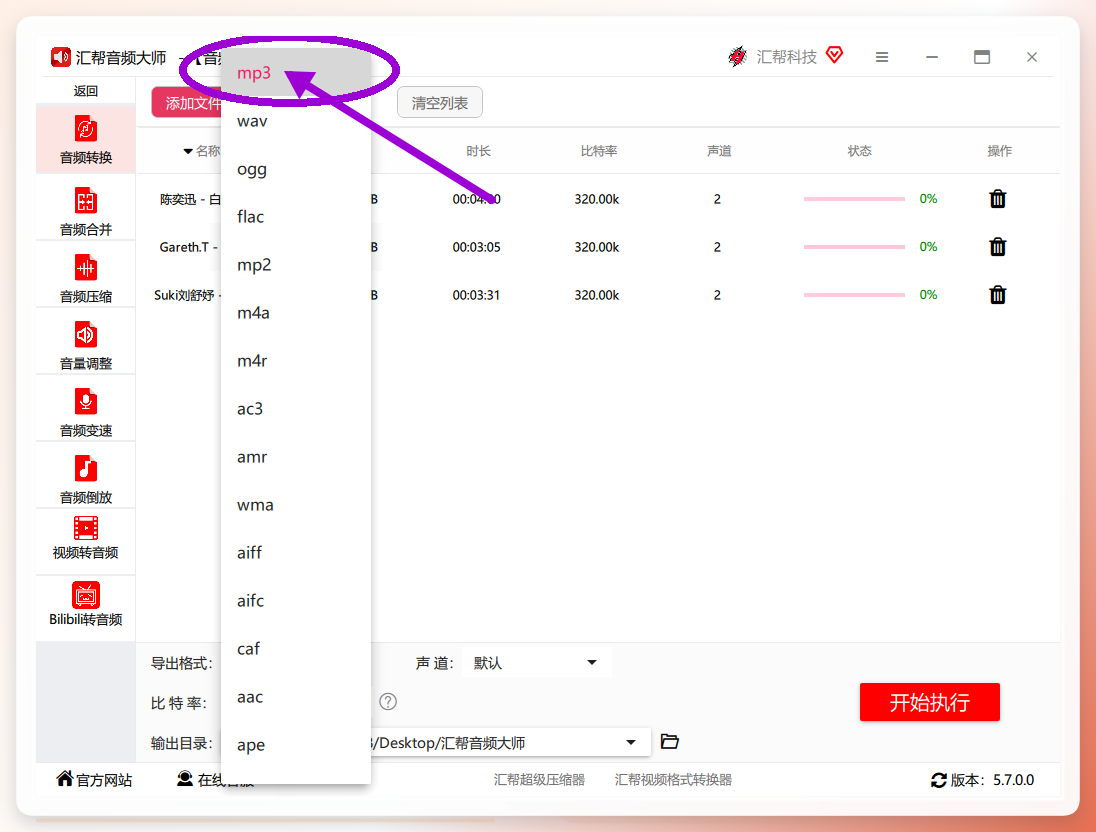1096x832 pixels.
Task: Open 汇帮超级压缩器 link
Action: [x=539, y=780]
